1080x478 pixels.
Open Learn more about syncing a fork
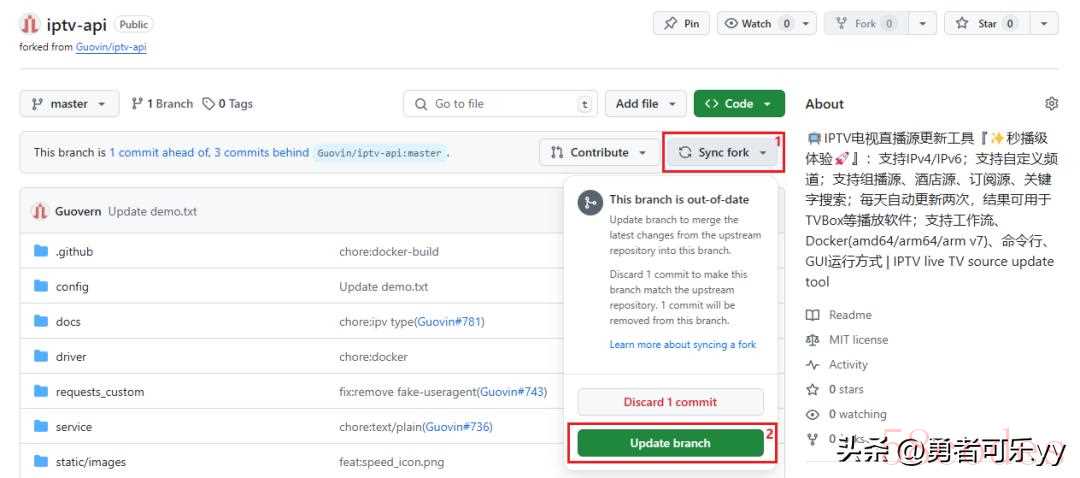tap(683, 344)
